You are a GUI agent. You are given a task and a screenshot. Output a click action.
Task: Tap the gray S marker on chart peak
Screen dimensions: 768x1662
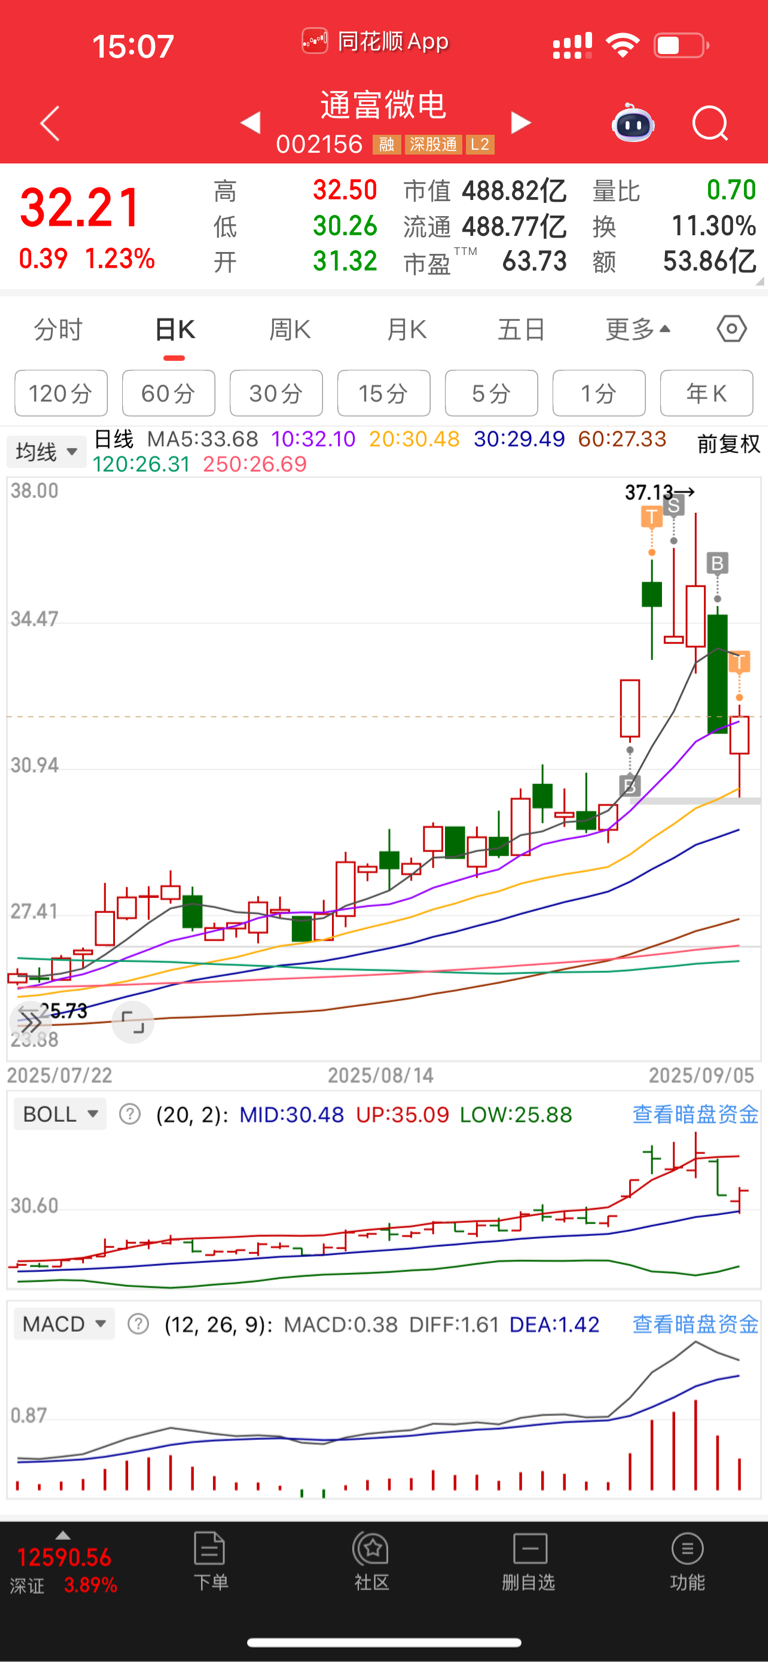coord(674,506)
